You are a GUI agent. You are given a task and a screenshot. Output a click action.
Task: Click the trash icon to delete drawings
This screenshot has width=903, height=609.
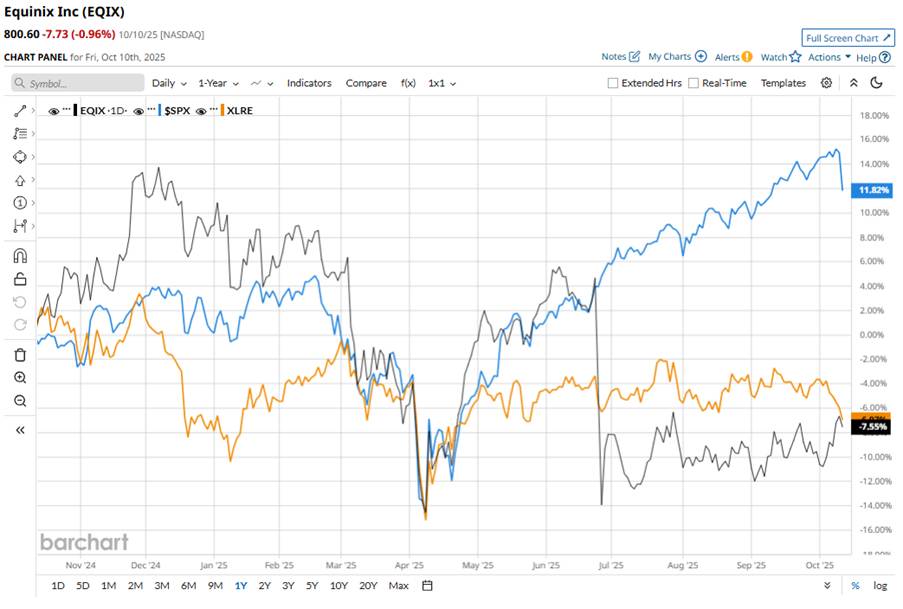click(20, 355)
